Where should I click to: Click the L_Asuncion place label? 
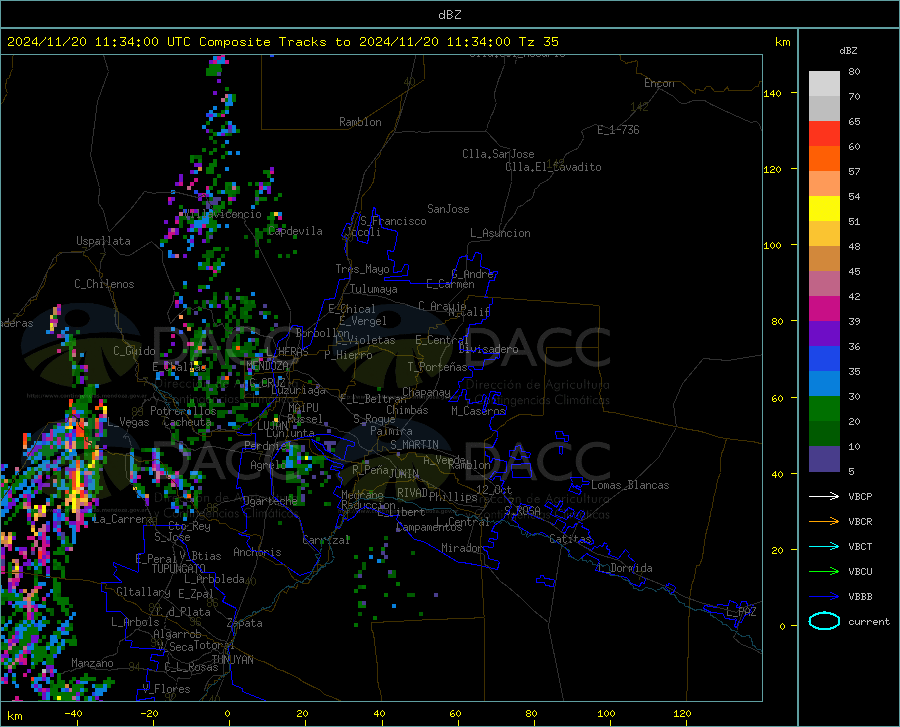pyautogui.click(x=501, y=233)
